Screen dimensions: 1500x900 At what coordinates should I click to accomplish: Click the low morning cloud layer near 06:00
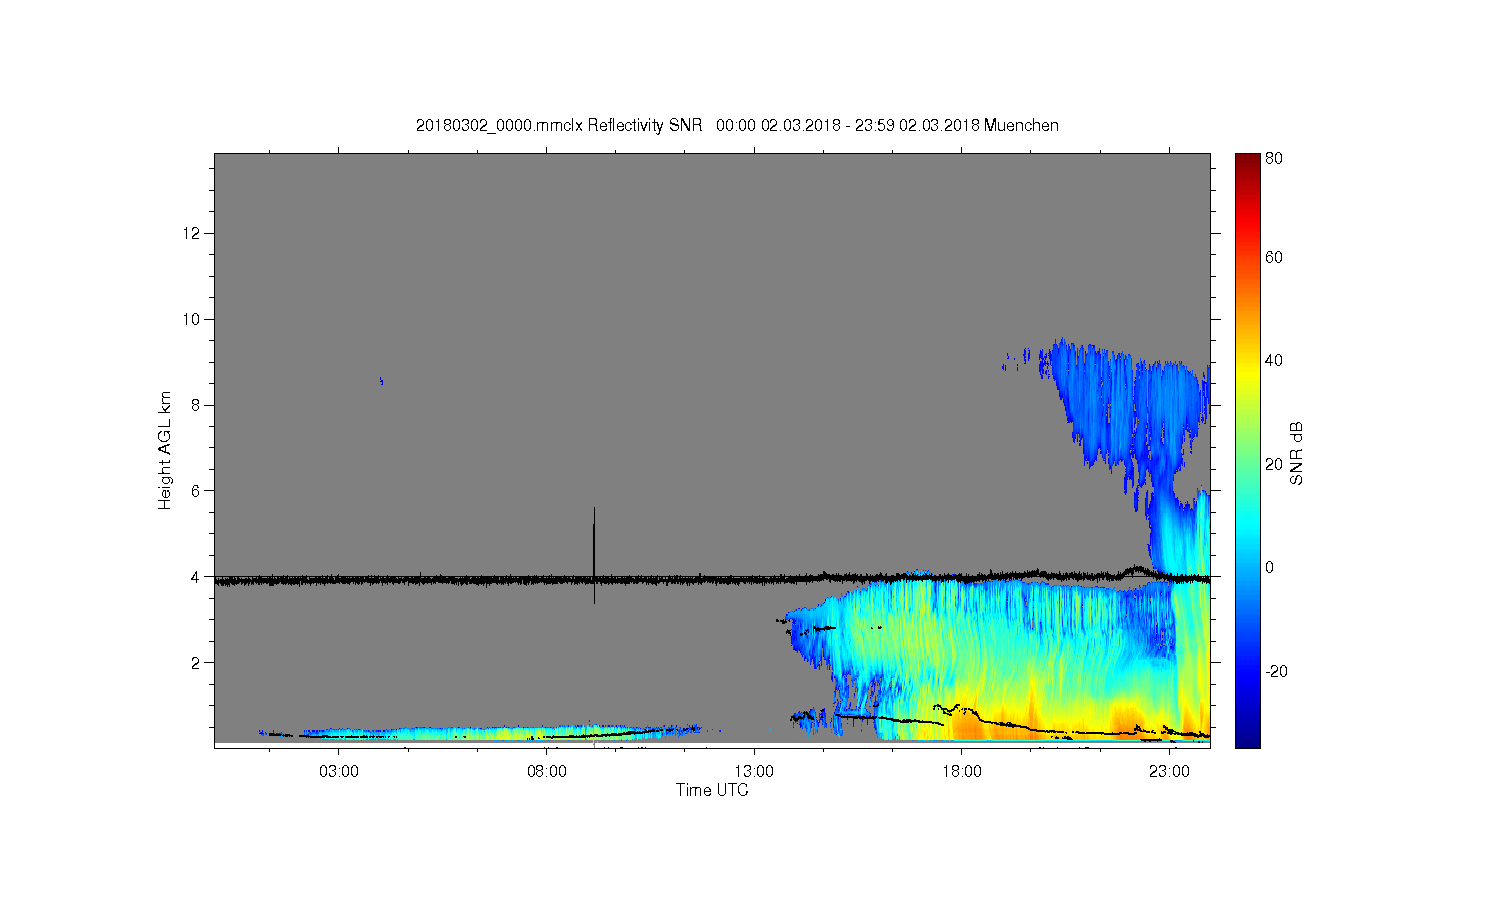[480, 732]
